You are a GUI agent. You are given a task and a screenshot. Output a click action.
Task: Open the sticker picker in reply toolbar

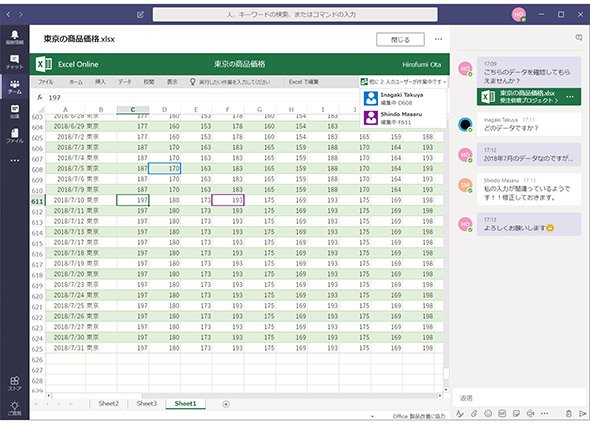click(x=516, y=413)
